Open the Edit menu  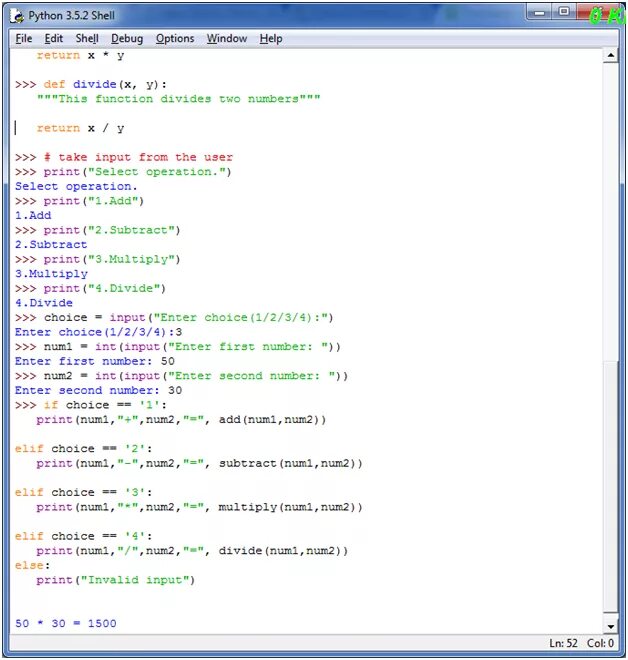point(53,39)
